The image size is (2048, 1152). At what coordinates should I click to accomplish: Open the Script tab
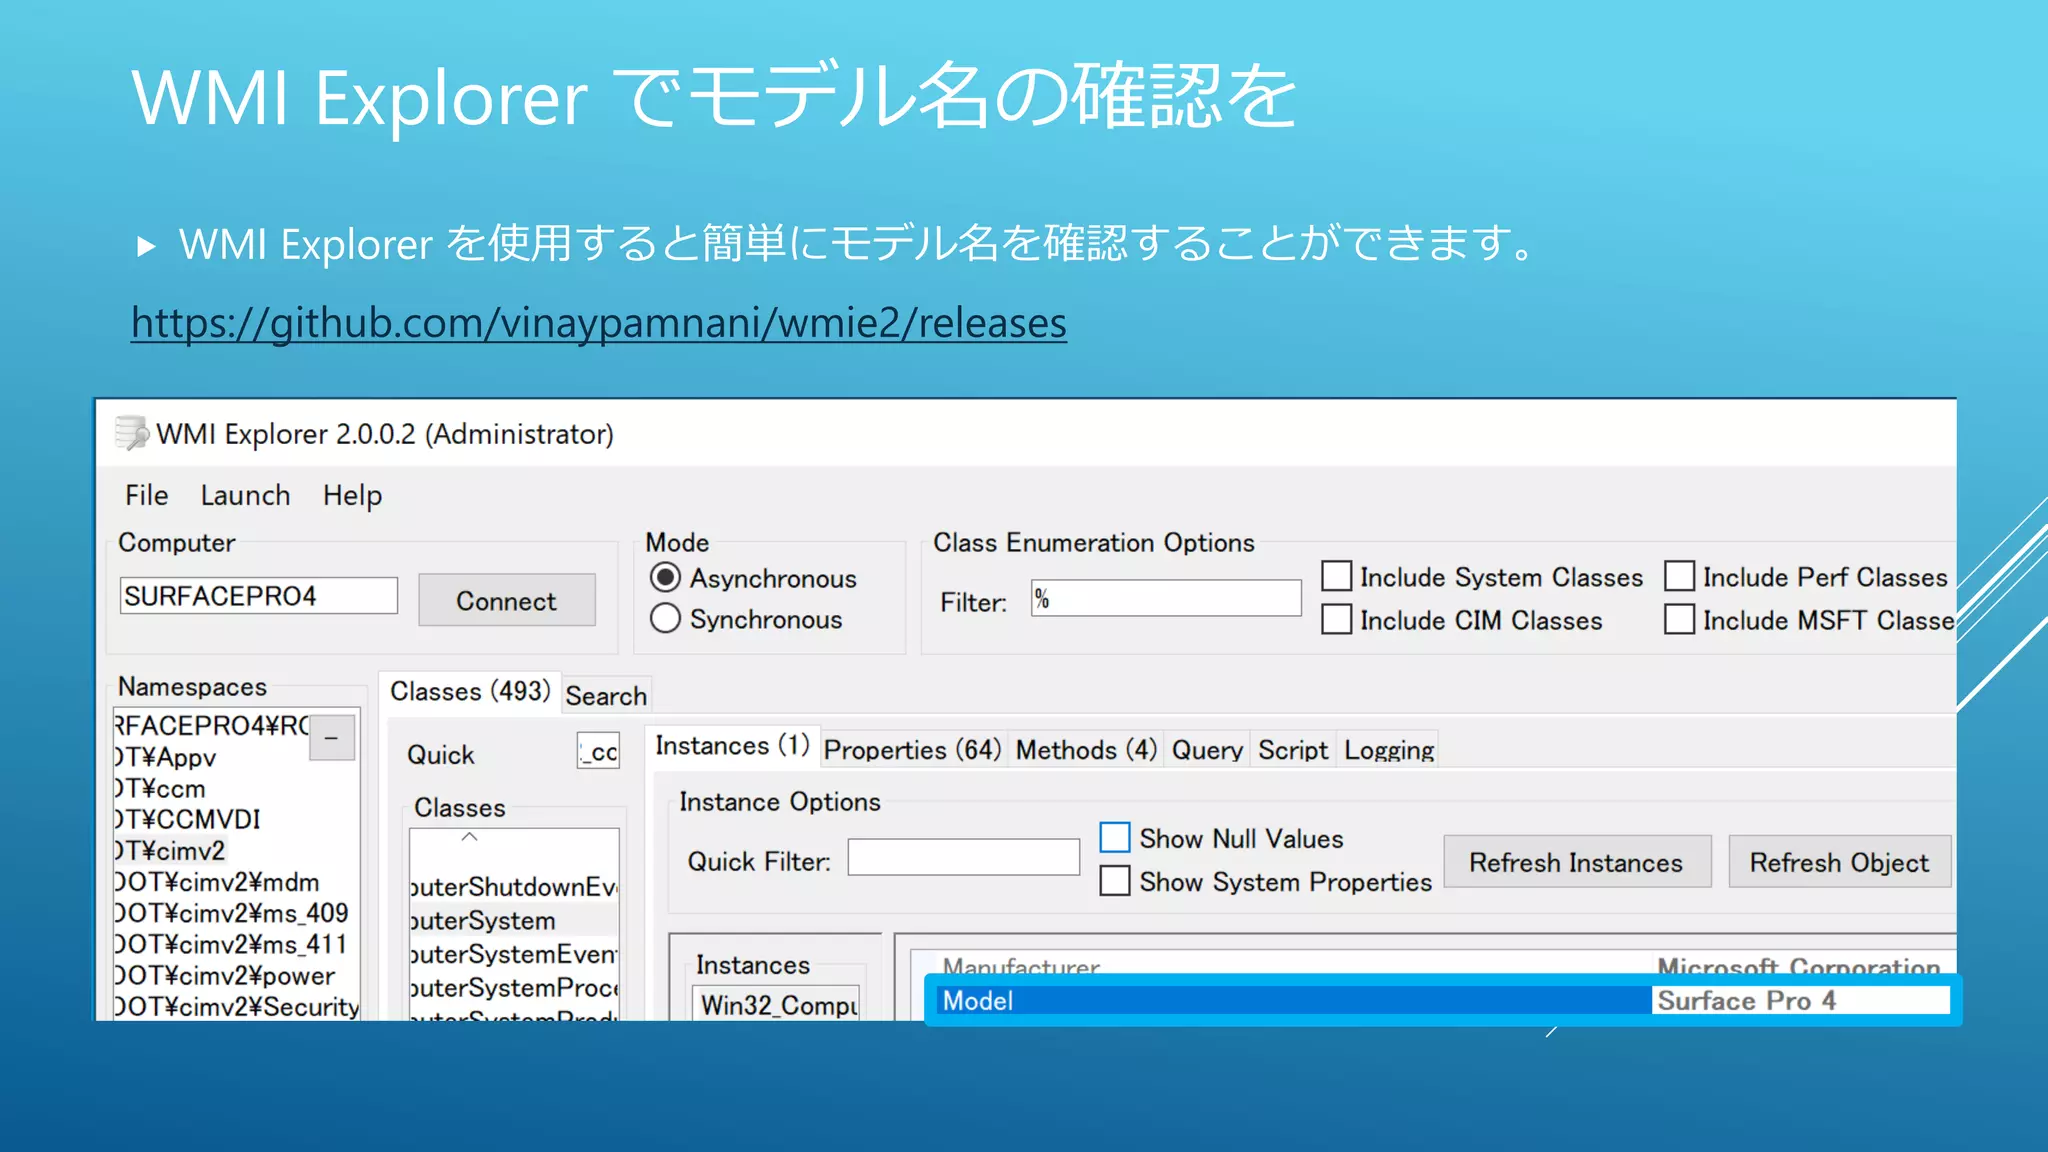(1293, 750)
